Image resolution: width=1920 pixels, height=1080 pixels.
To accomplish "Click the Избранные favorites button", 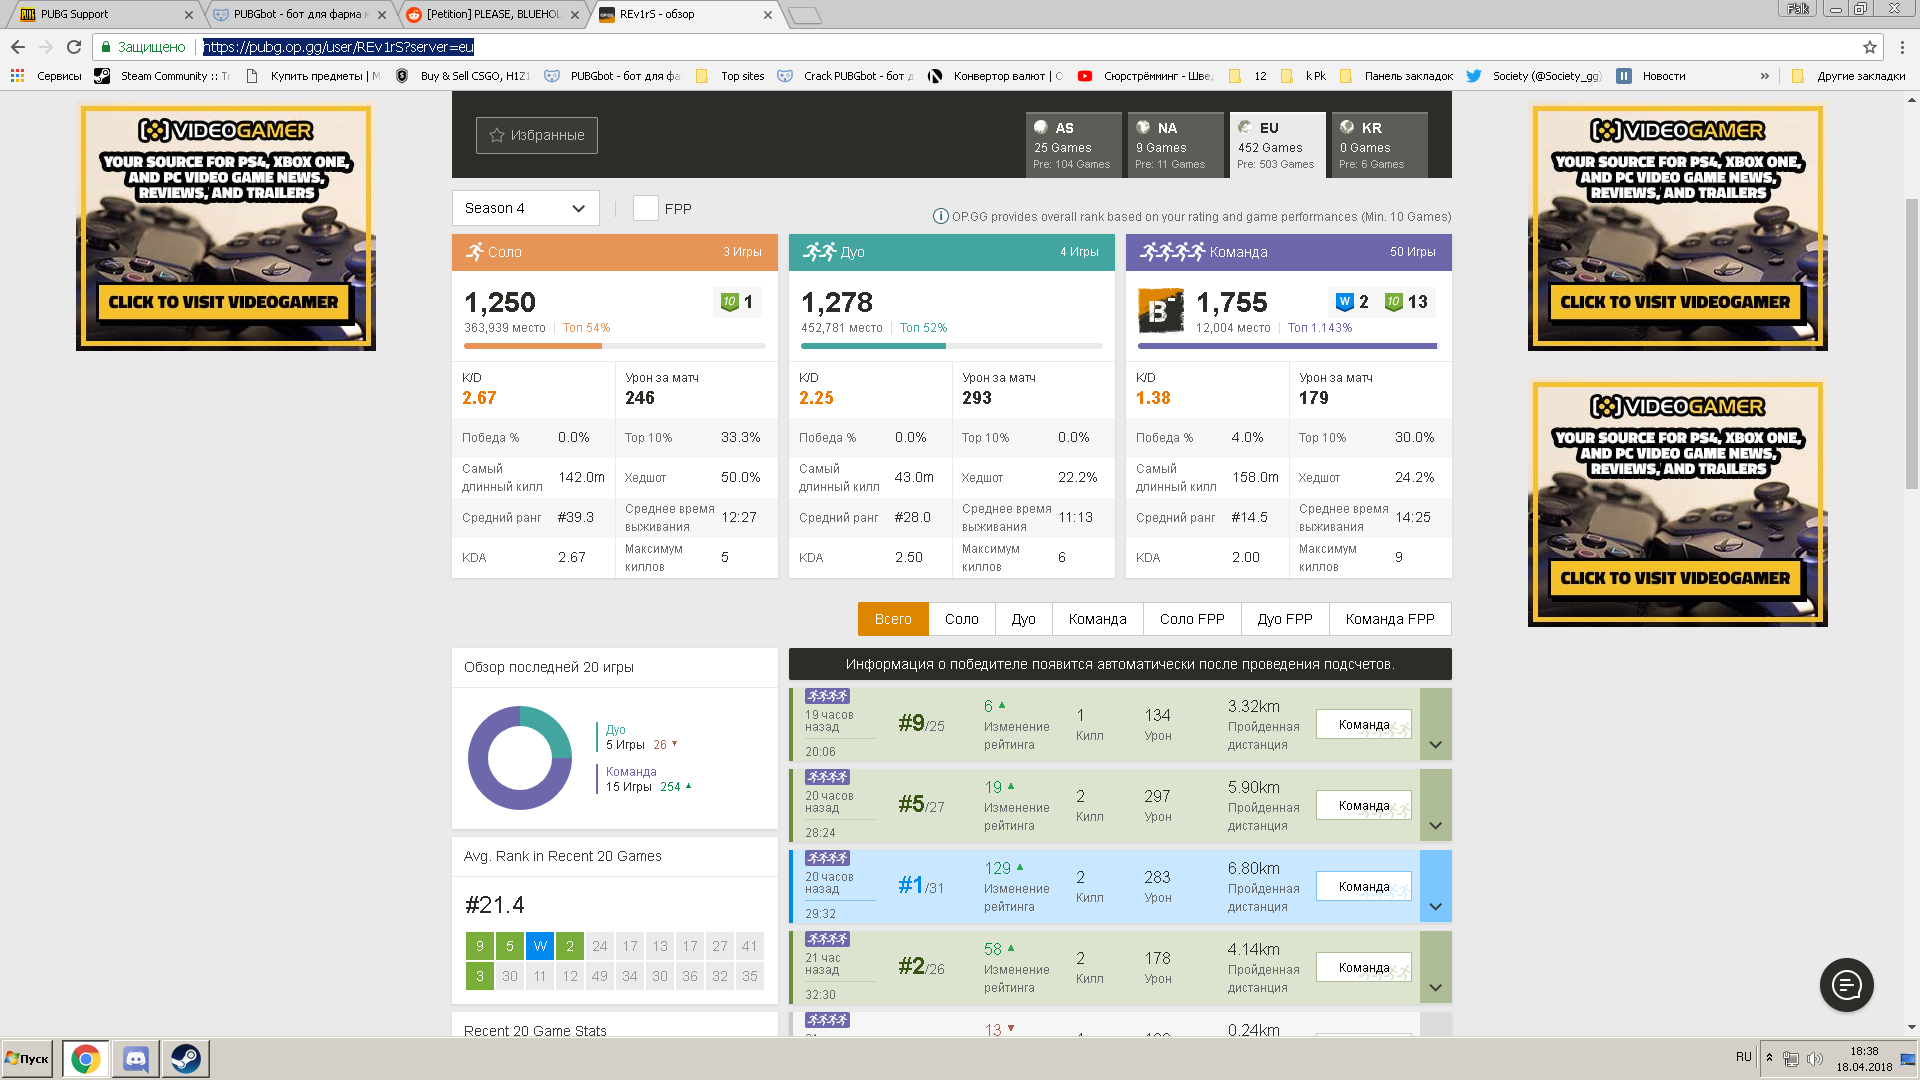I will (537, 135).
